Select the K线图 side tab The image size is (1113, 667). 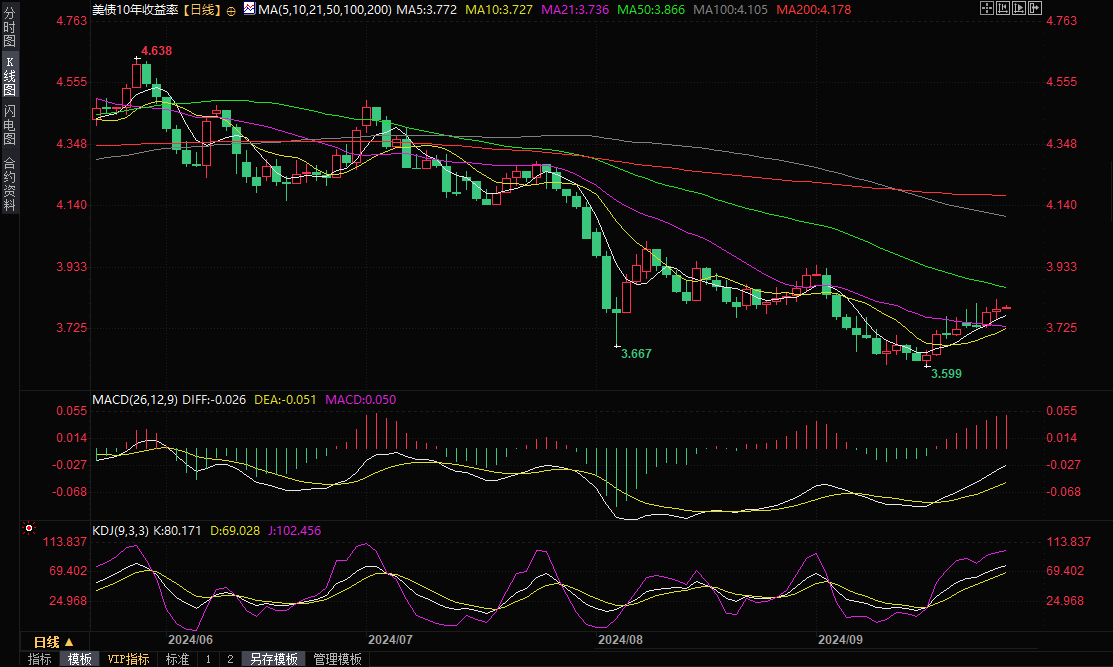coord(10,76)
